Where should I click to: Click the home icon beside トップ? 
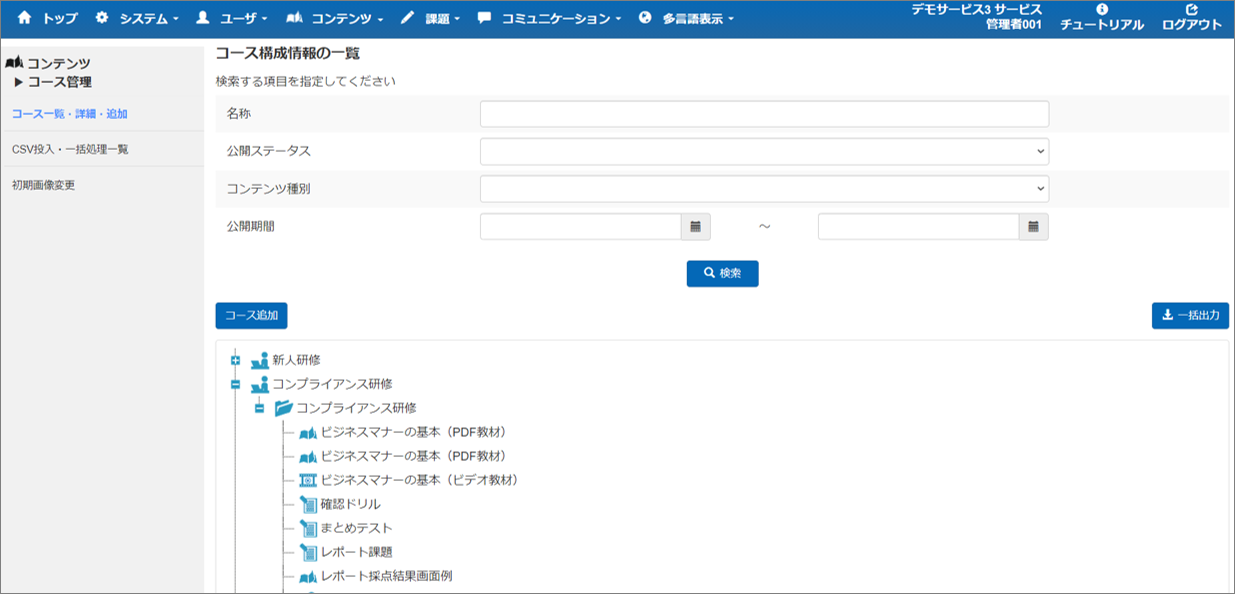click(24, 15)
